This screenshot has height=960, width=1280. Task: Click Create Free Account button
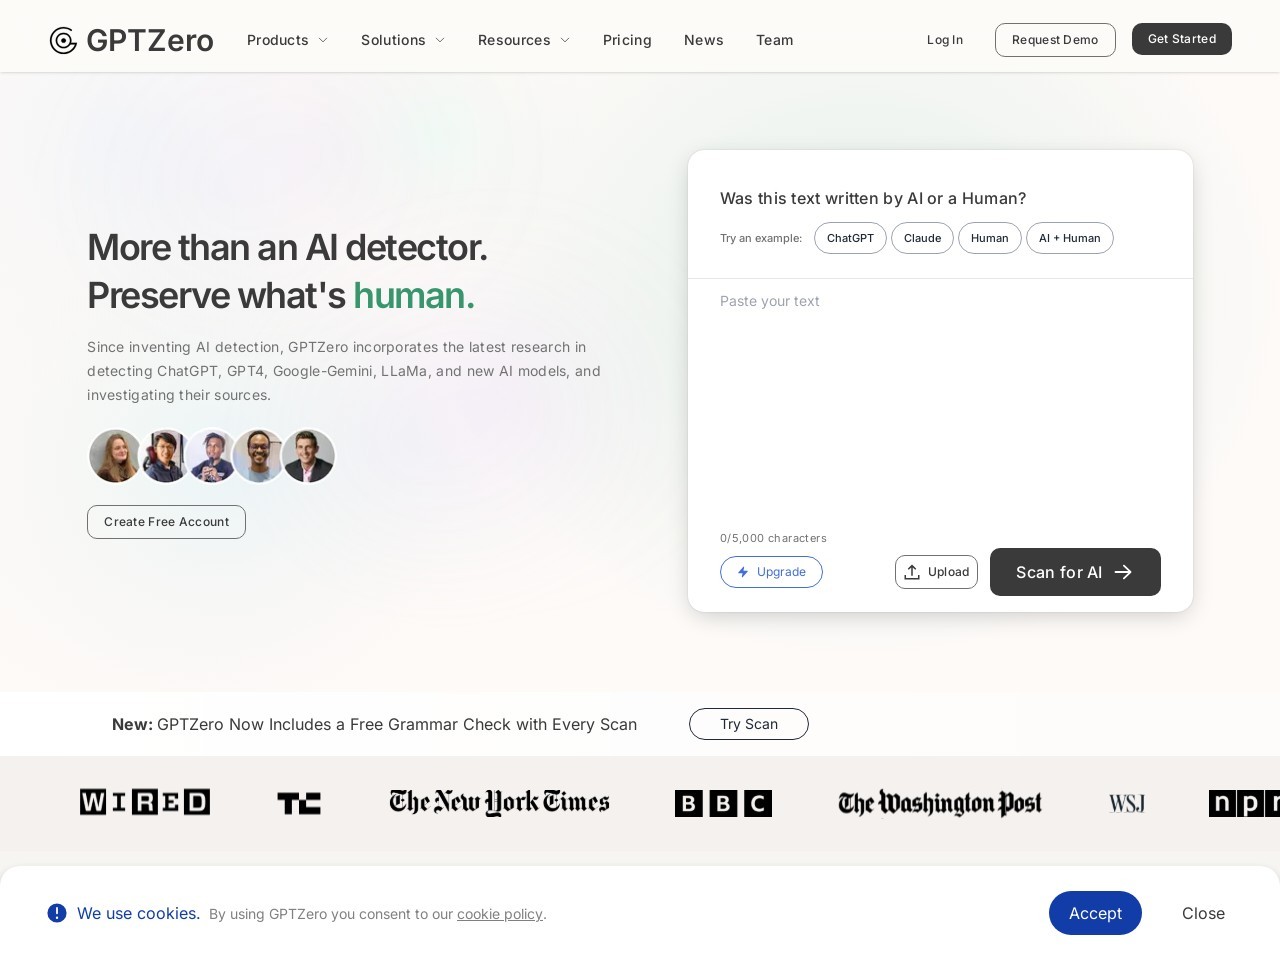pyautogui.click(x=166, y=522)
